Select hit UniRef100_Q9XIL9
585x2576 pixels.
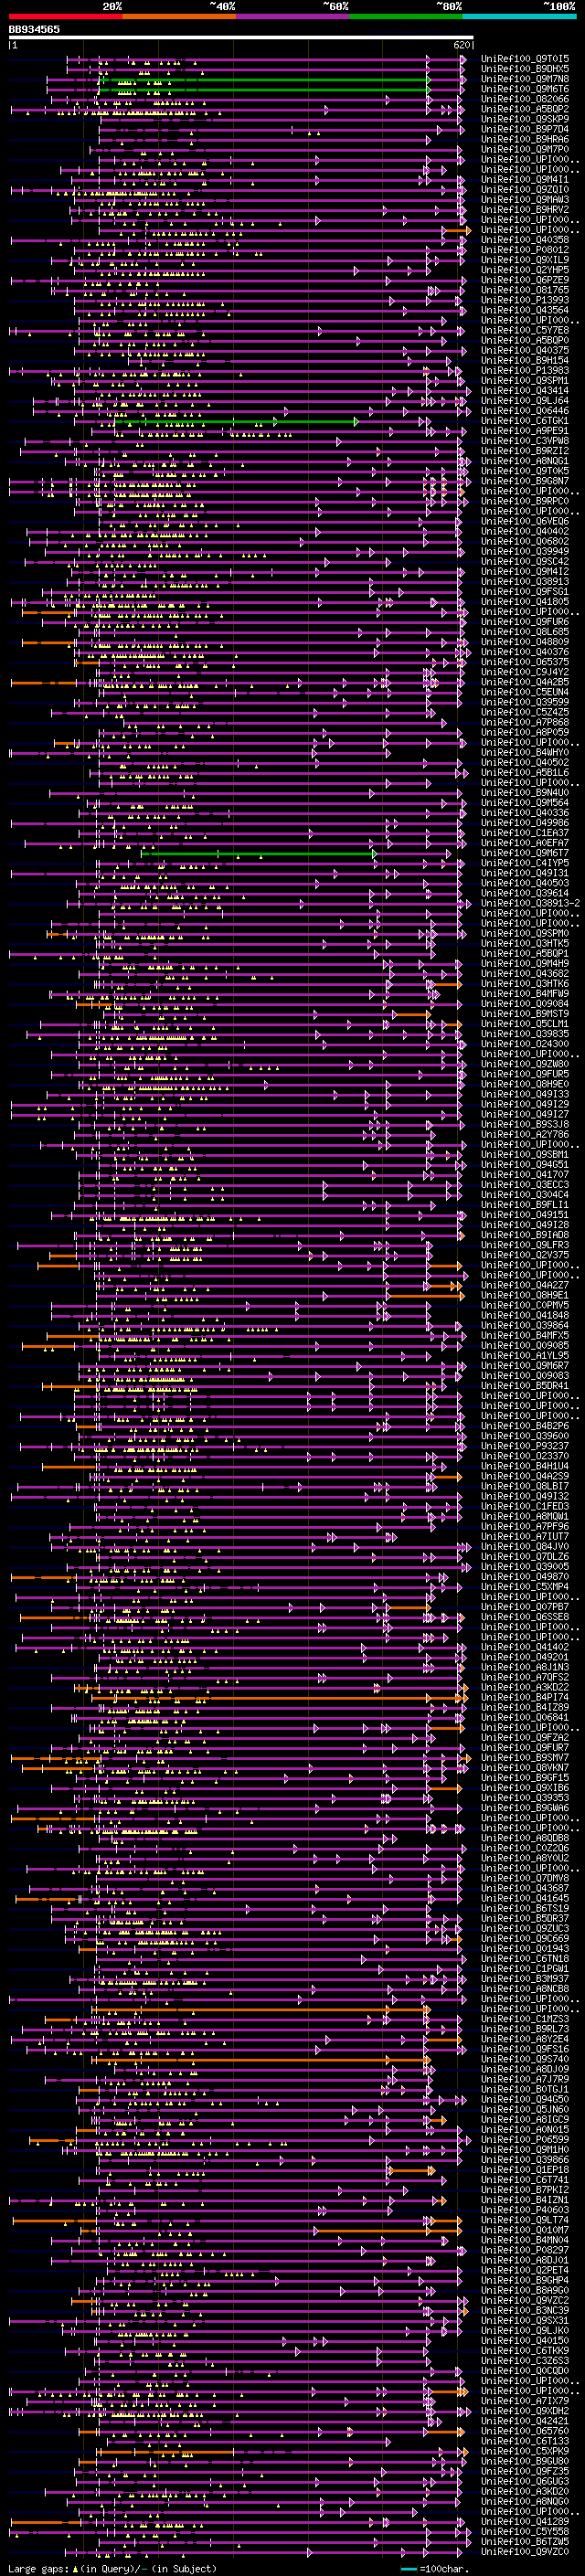point(525,260)
